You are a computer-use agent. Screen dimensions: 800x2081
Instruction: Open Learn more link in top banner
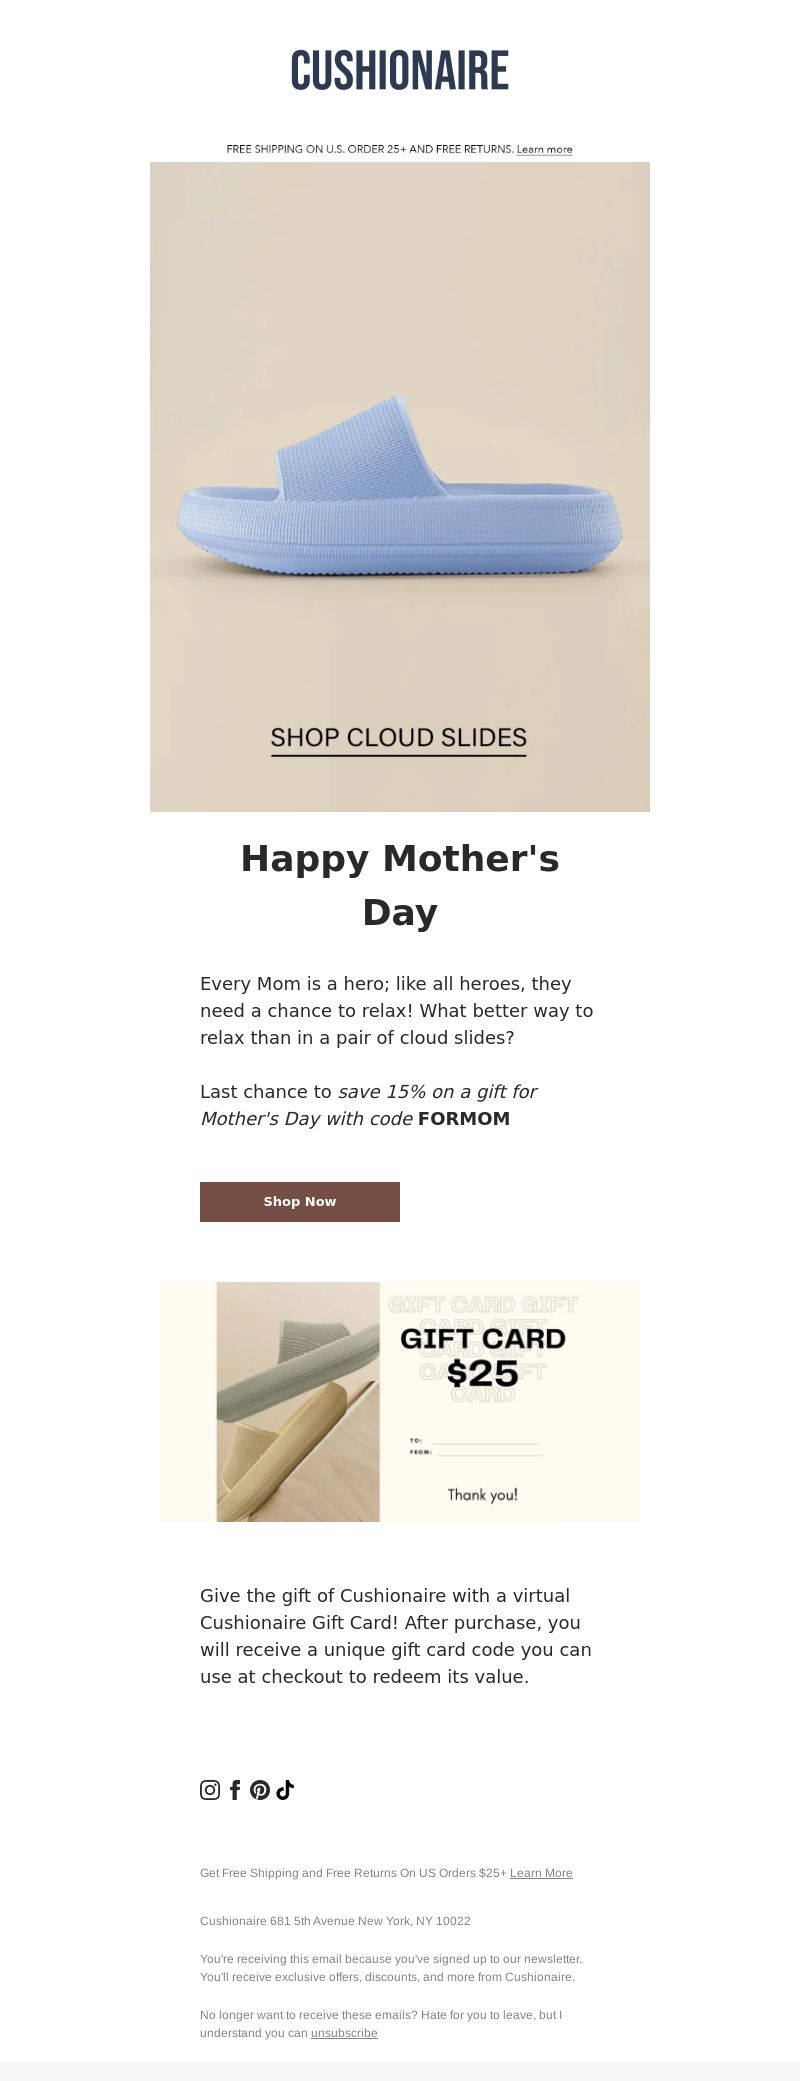(545, 149)
